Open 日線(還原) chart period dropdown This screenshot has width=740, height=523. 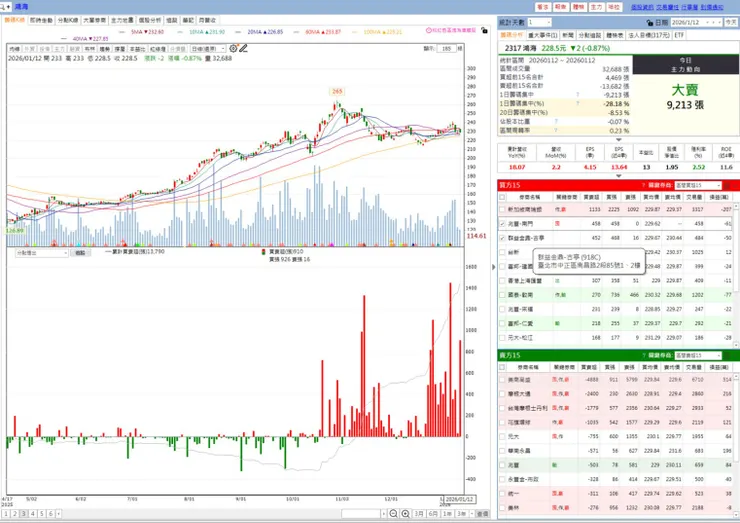pyautogui.click(x=208, y=49)
